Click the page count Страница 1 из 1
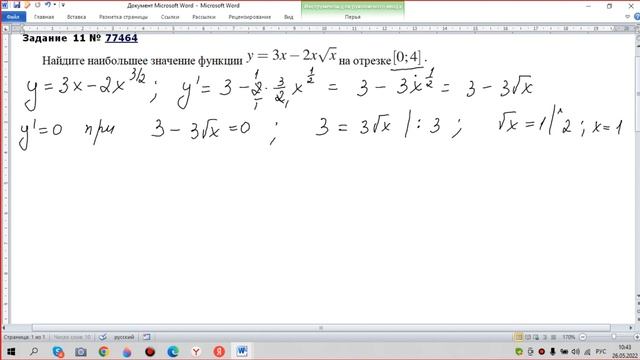 24,337
